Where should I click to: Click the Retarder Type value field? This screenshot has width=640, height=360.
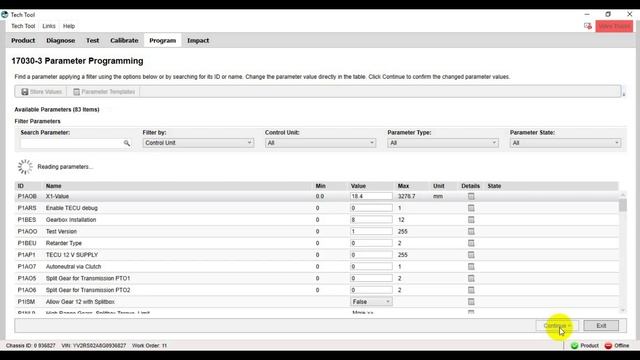click(x=371, y=243)
